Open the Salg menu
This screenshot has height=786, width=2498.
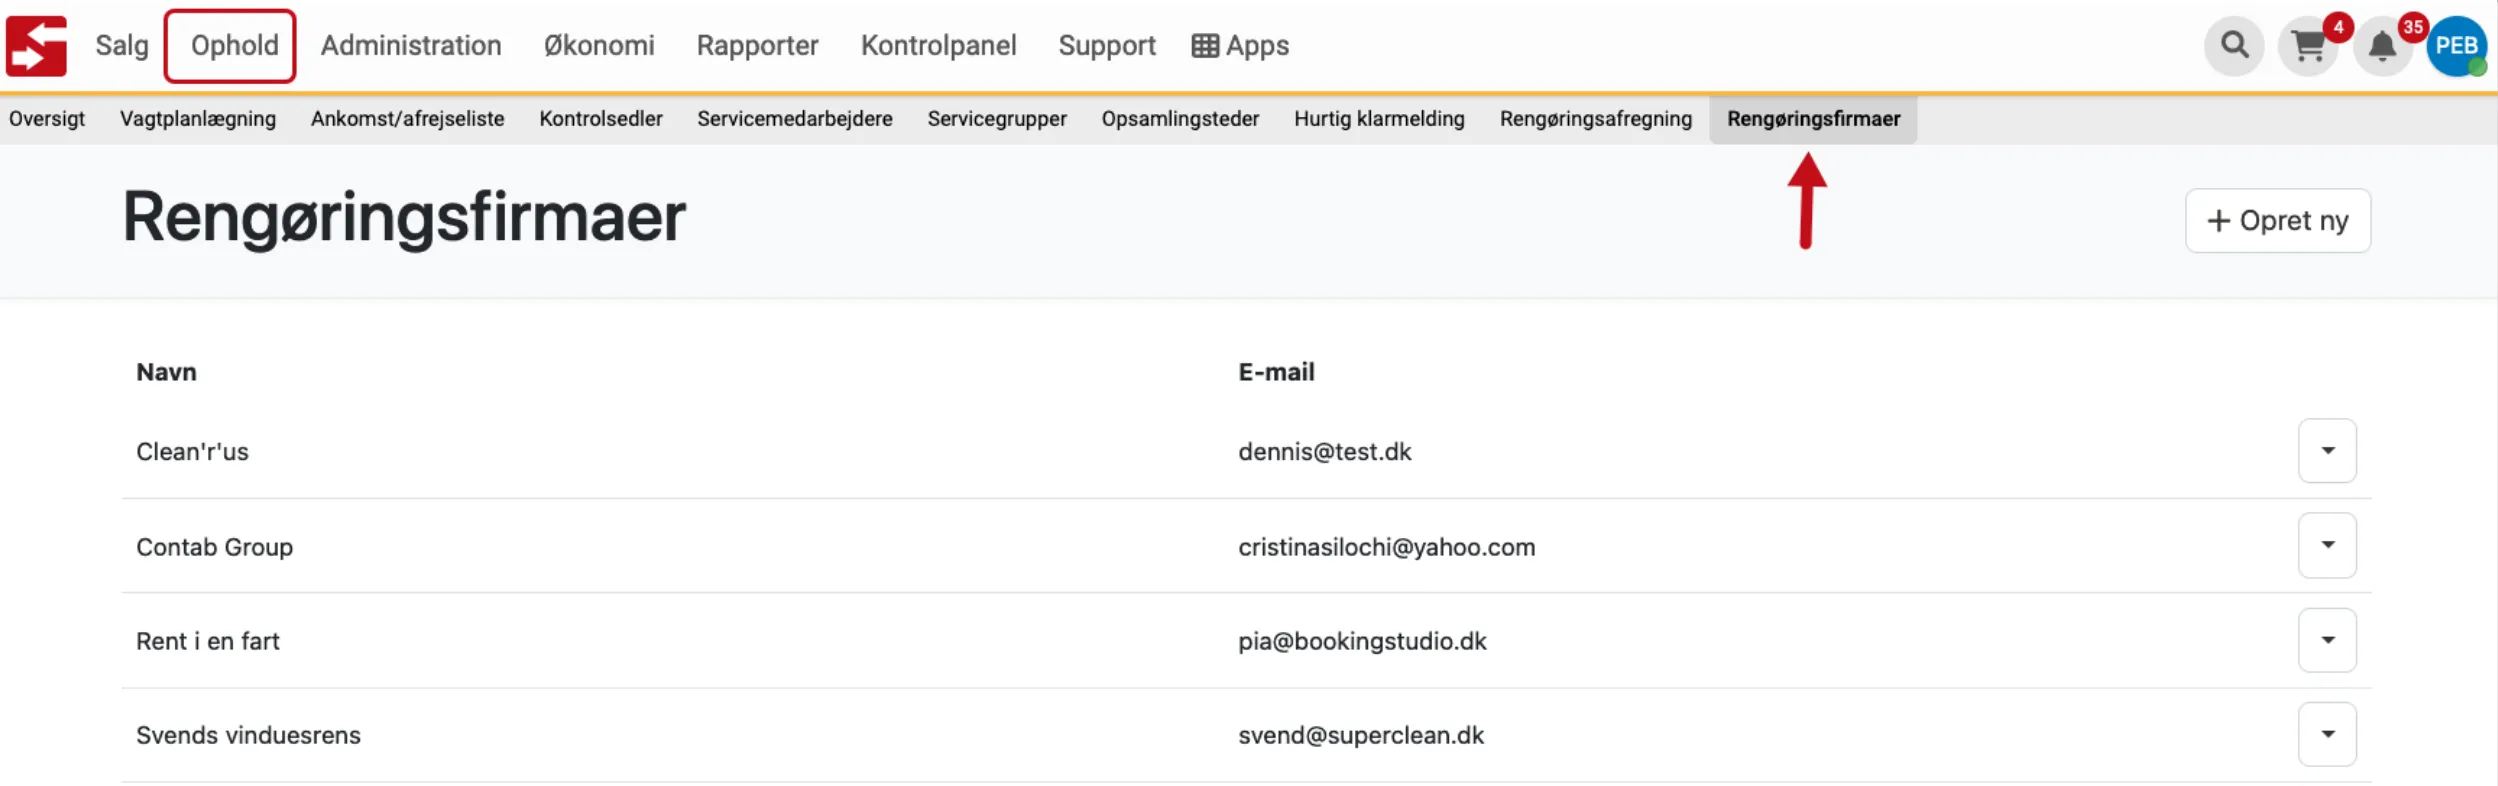pyautogui.click(x=122, y=46)
